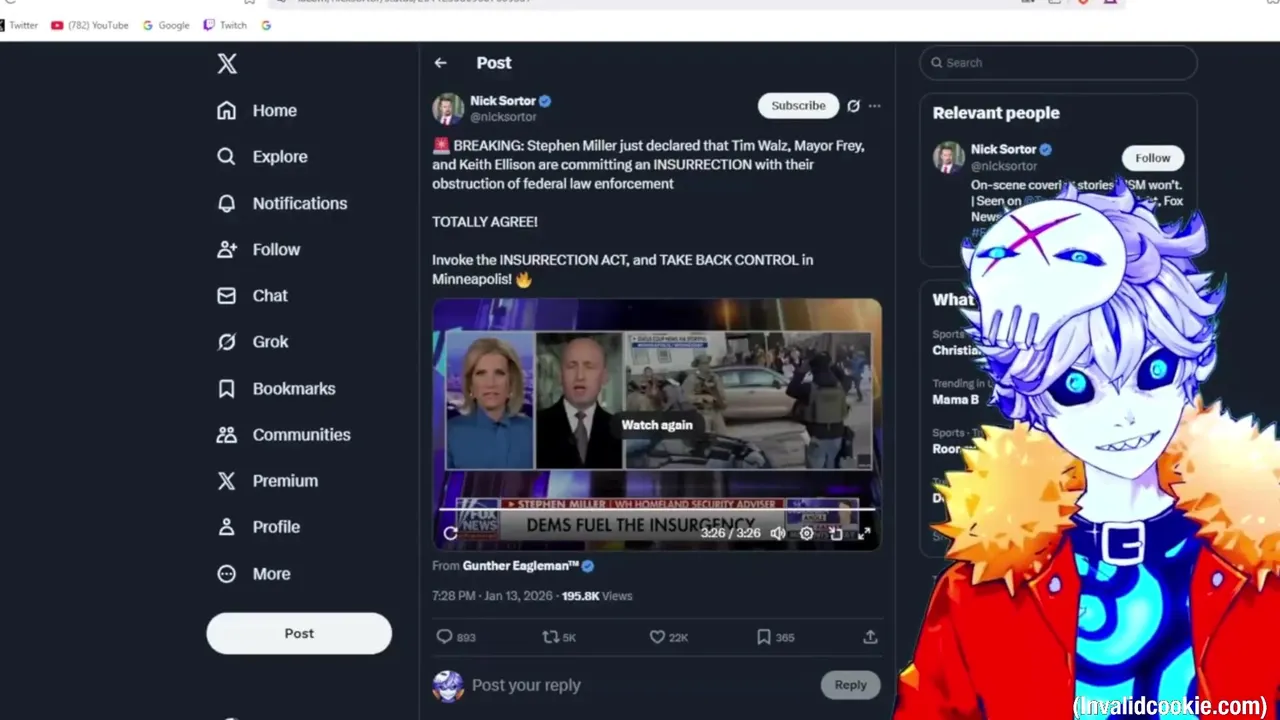Click the Bookmarks icon in sidebar
The image size is (1280, 720).
227,388
